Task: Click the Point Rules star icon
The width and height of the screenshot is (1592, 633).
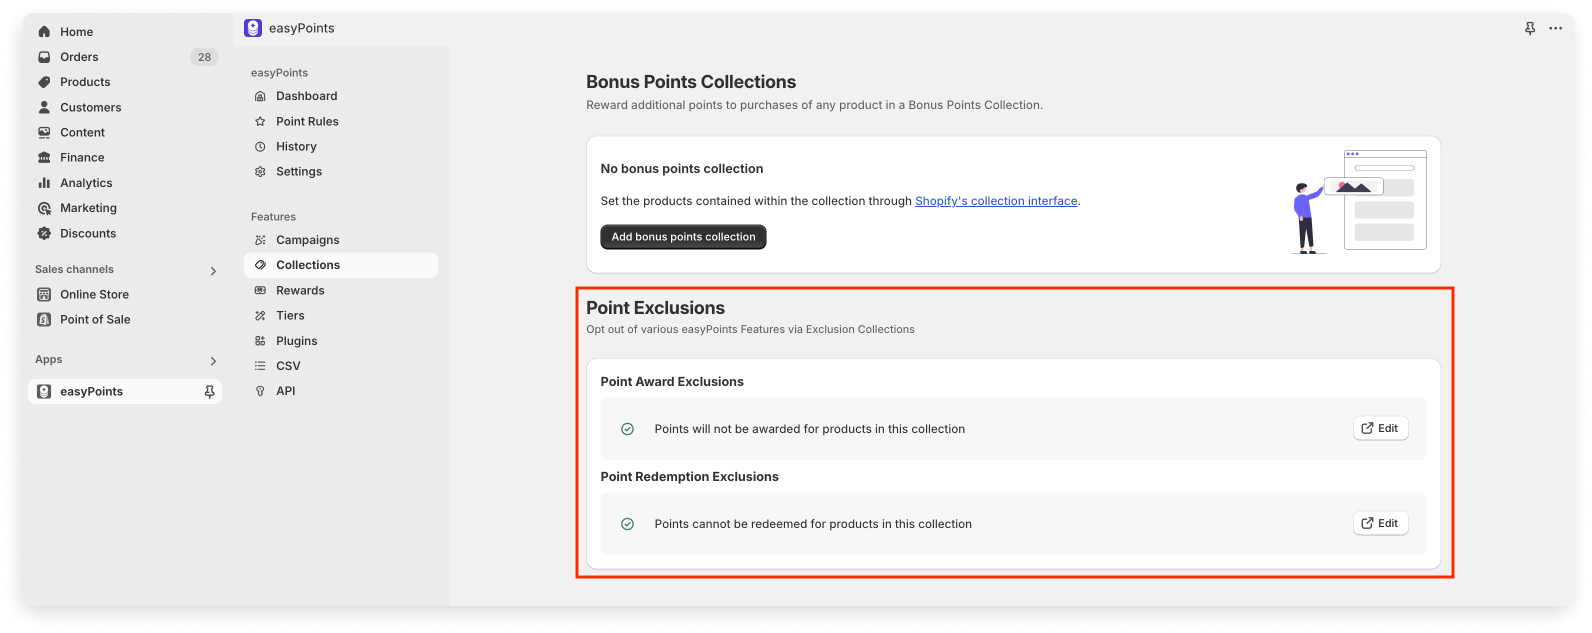Action: (x=260, y=121)
